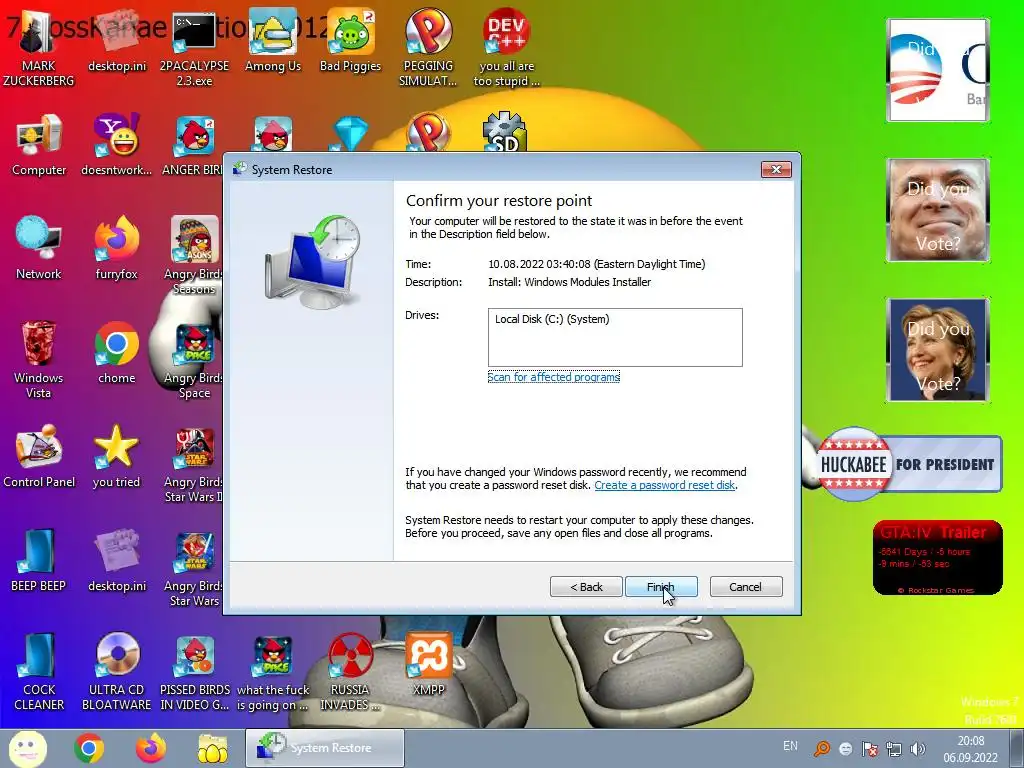This screenshot has height=768, width=1024.
Task: Open the Angry Birds Space desktop icon
Action: click(194, 360)
